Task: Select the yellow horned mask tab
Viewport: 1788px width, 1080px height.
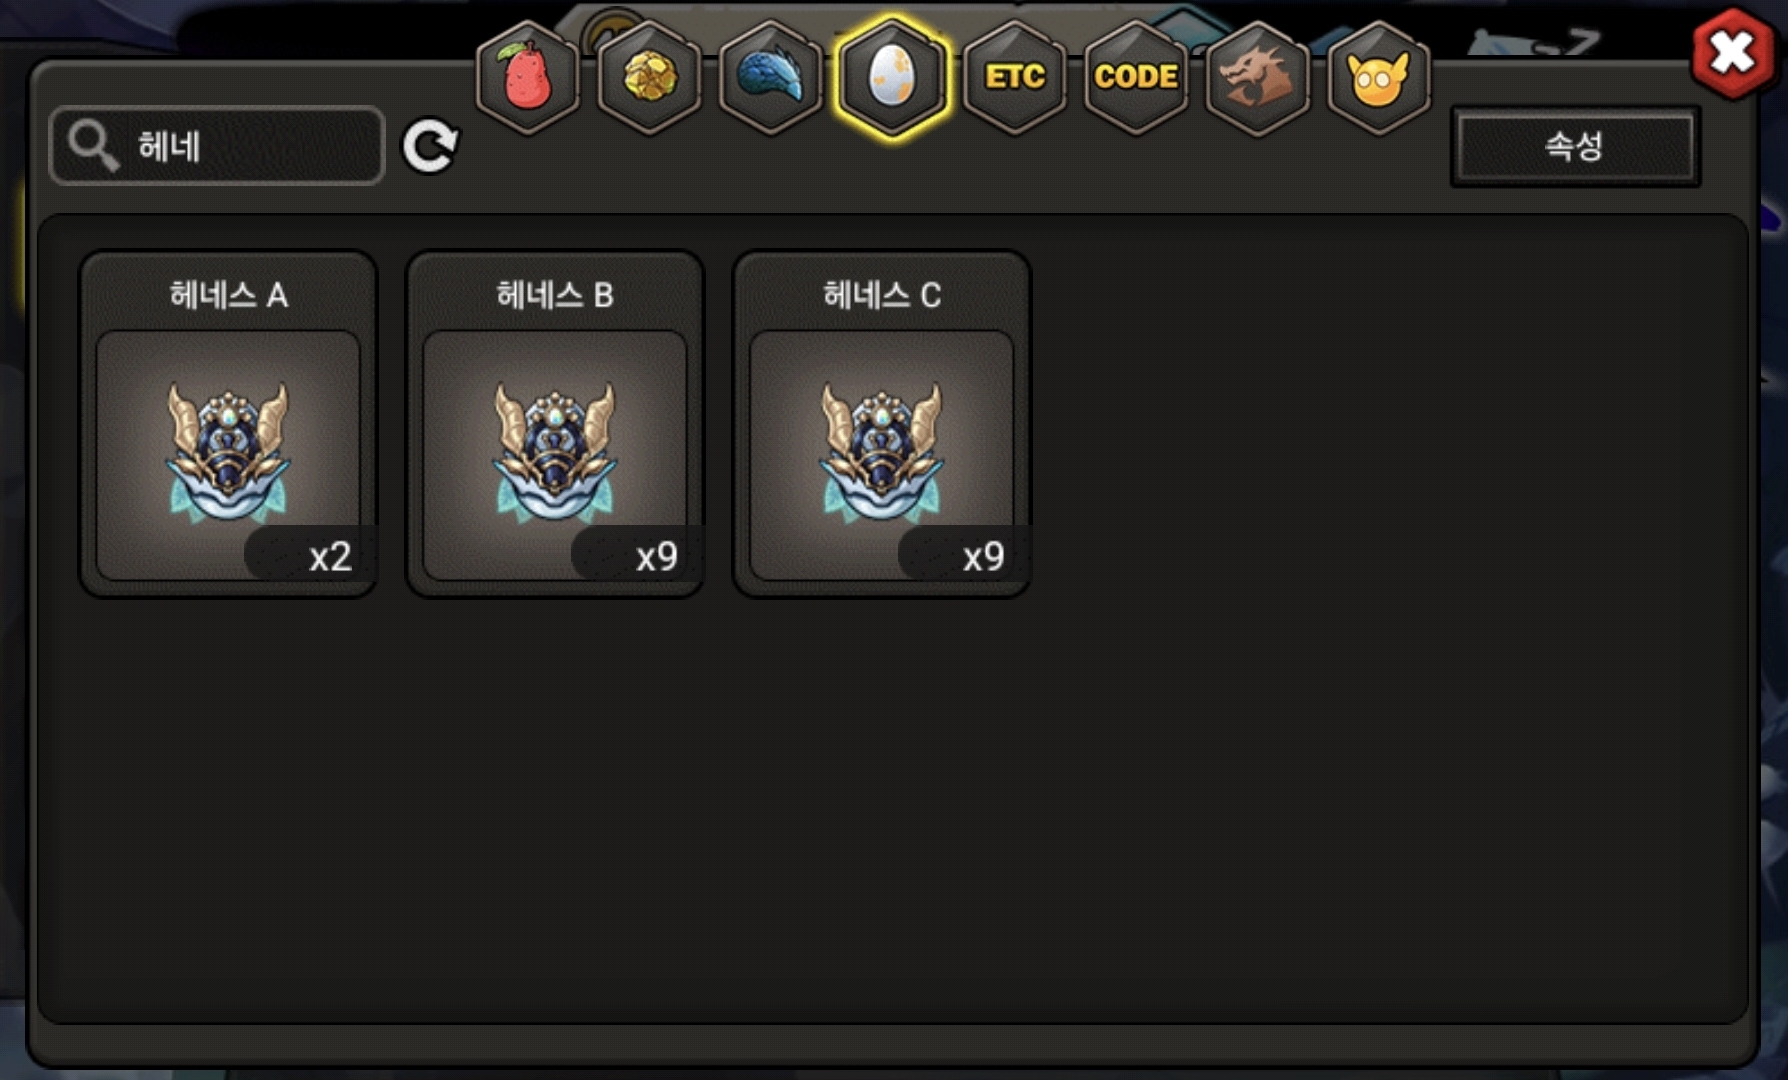Action: coord(1379,77)
